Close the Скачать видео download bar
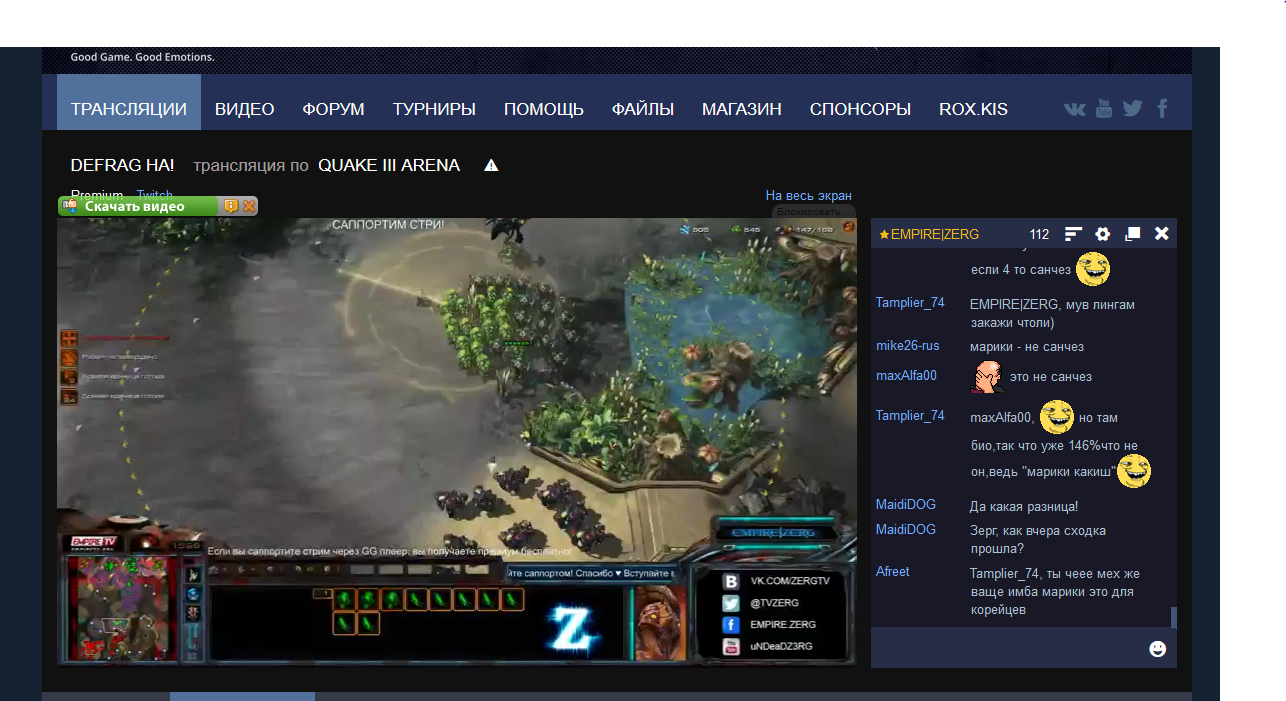This screenshot has height=701, width=1286. (x=249, y=206)
